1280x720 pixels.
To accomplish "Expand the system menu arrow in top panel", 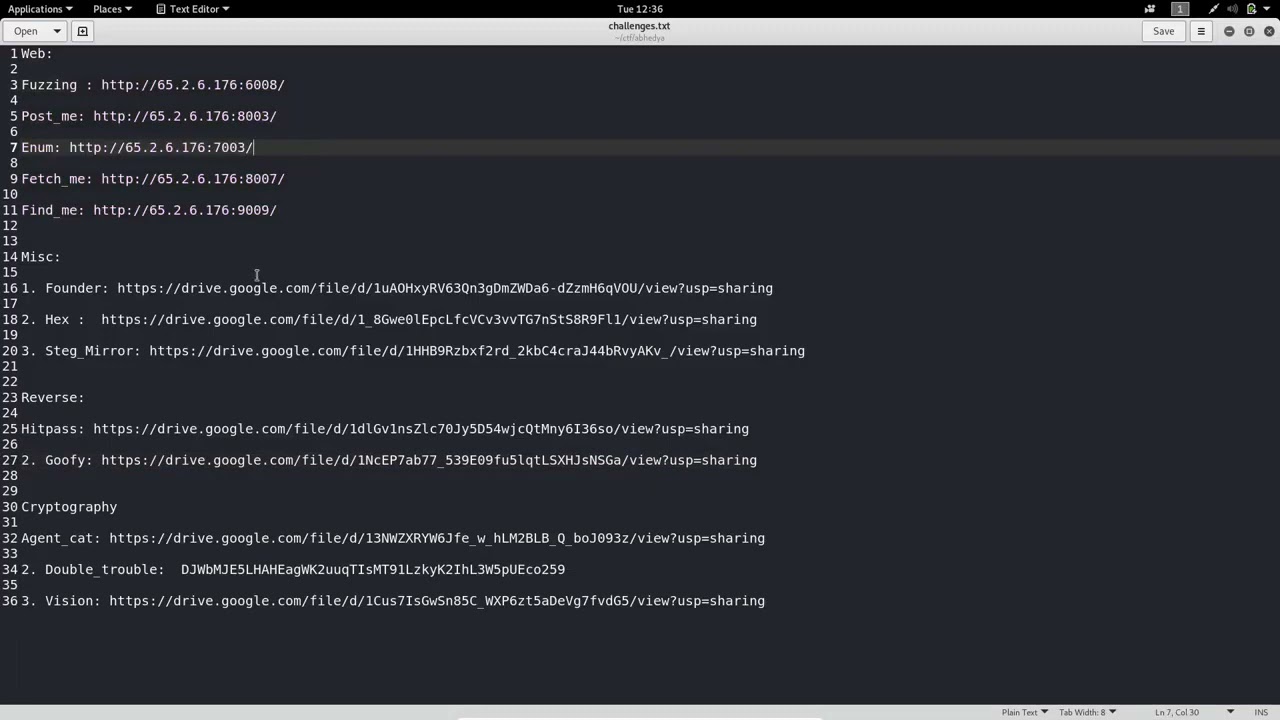I will (x=1267, y=9).
